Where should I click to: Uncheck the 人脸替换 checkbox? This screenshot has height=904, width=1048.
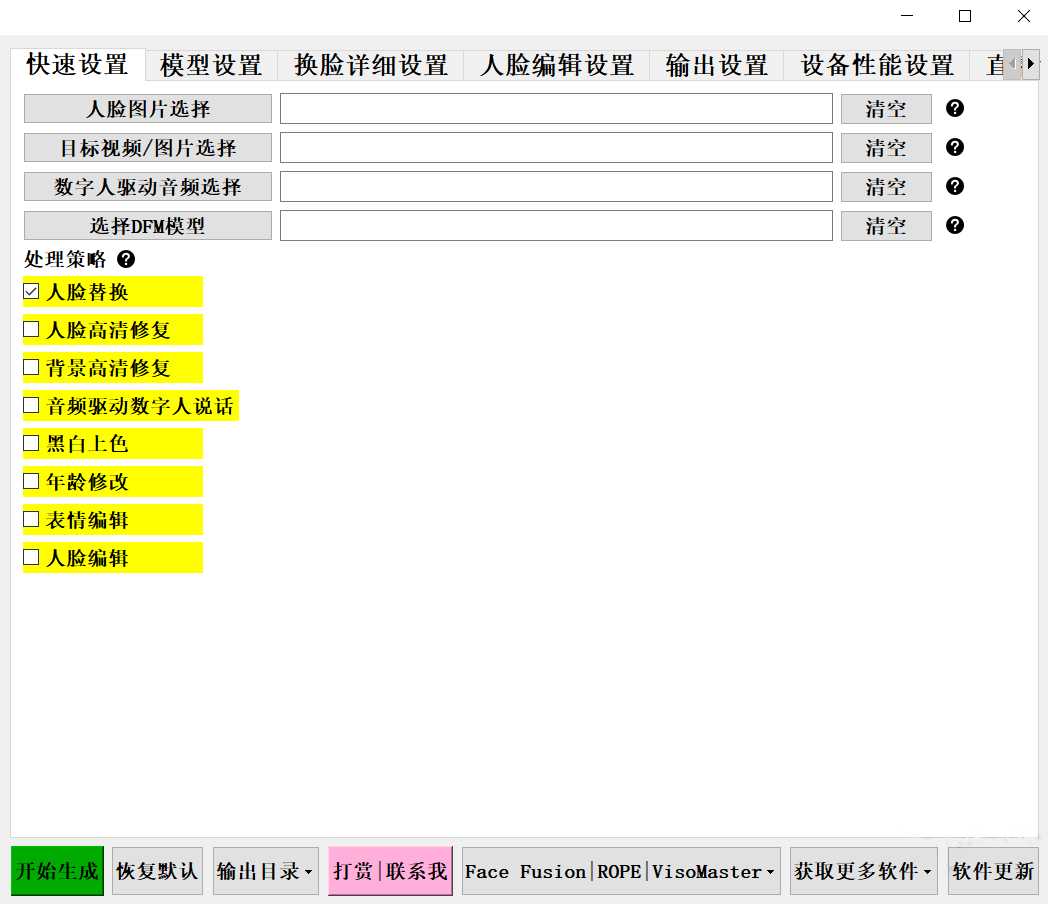coord(31,292)
